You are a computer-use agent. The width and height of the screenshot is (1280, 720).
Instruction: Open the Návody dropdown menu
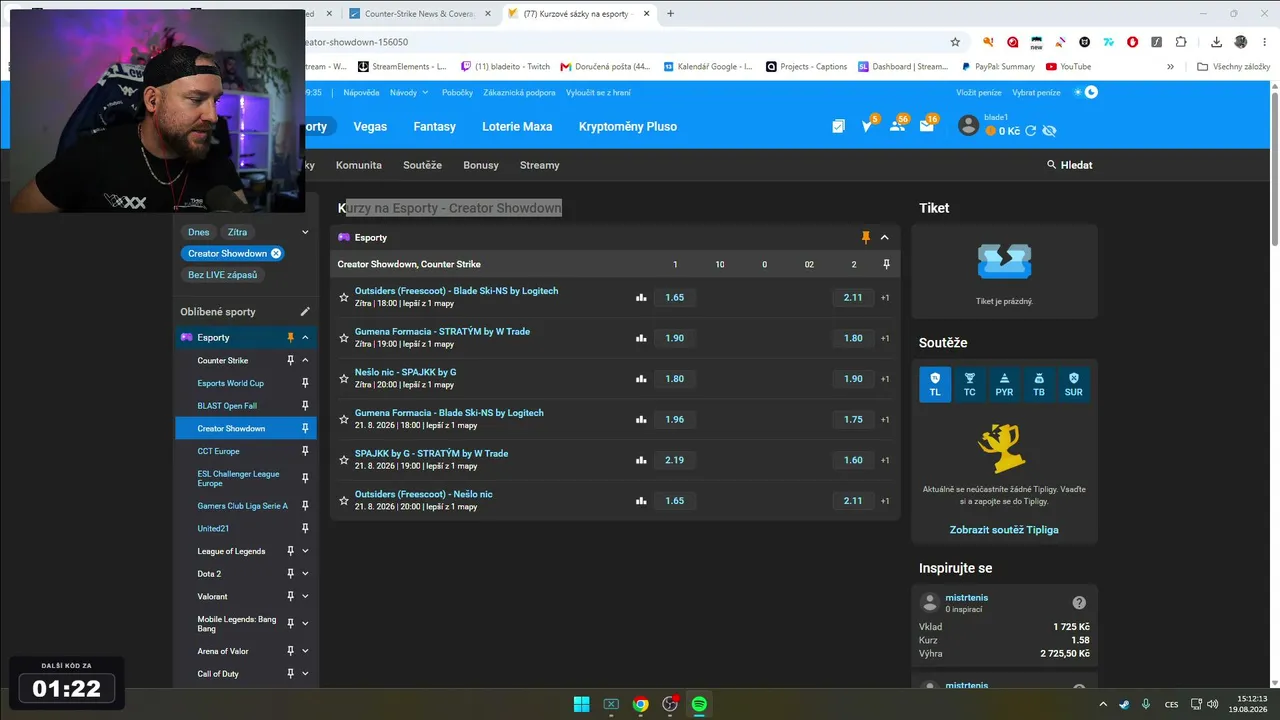click(409, 92)
